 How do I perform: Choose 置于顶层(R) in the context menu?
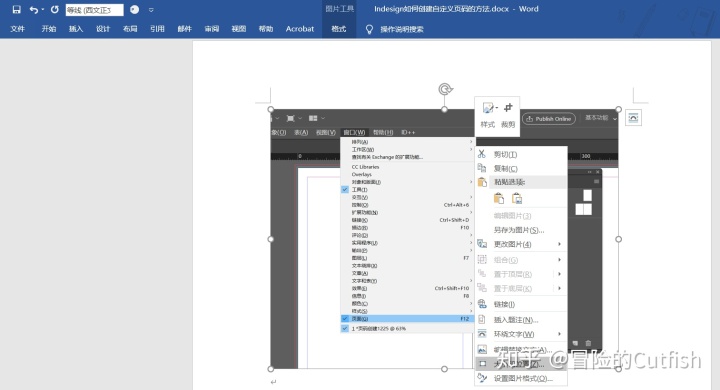coord(513,274)
